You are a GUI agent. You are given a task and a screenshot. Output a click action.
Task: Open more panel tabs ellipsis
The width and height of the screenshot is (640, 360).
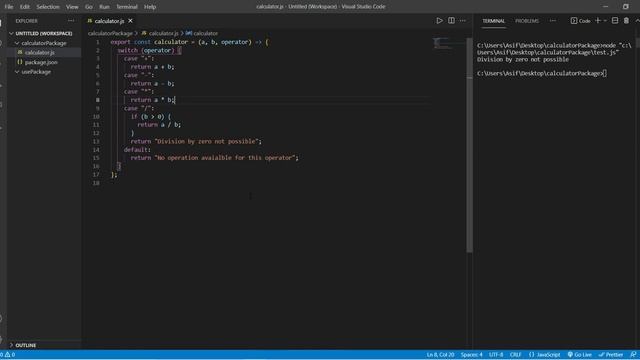pos(553,21)
